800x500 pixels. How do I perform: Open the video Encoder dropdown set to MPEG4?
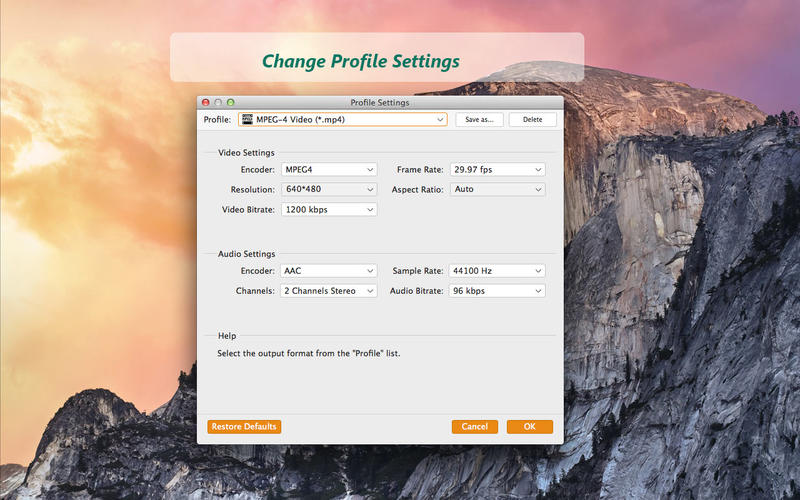pyautogui.click(x=329, y=169)
